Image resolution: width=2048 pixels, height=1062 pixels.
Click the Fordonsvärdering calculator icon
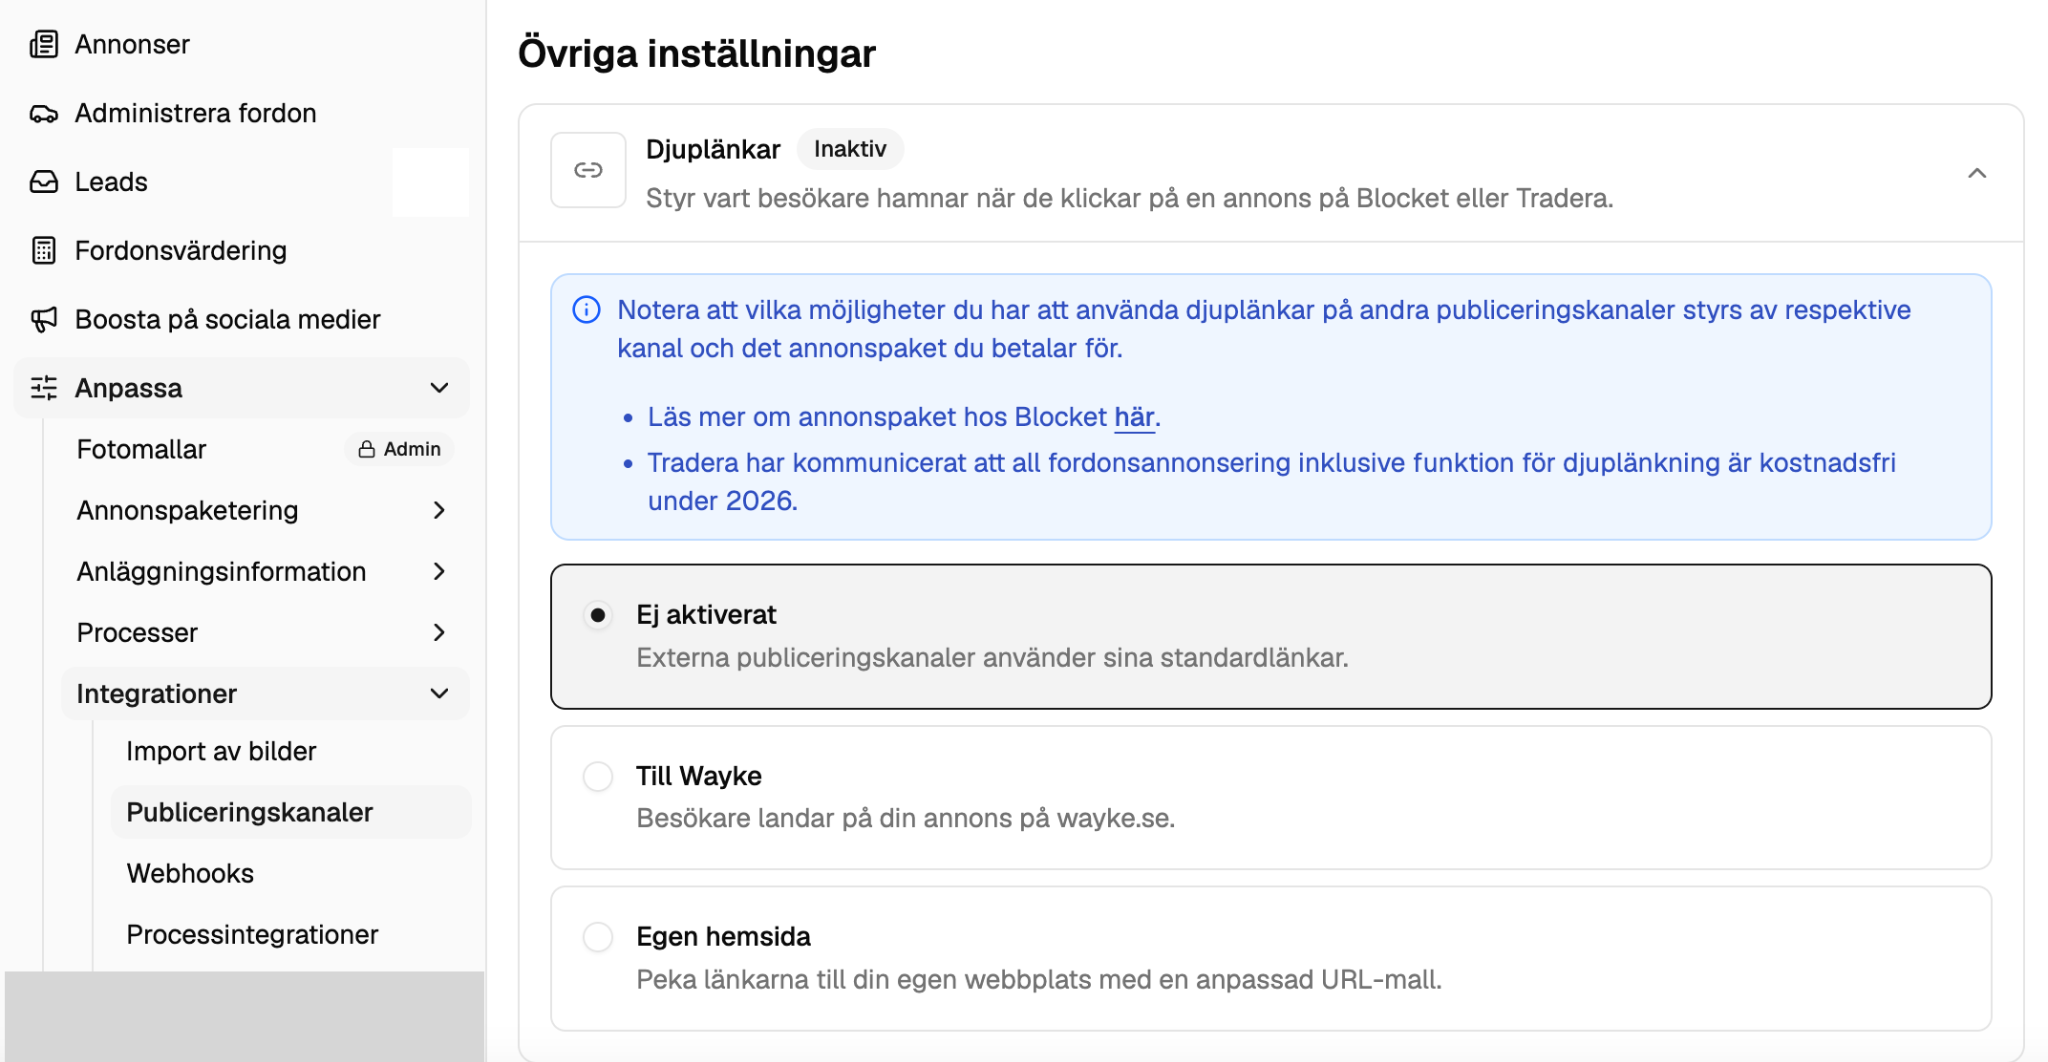[43, 250]
